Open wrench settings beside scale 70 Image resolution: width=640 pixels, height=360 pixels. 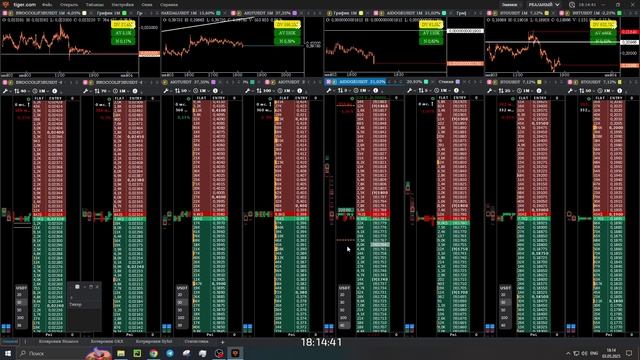tap(86, 91)
